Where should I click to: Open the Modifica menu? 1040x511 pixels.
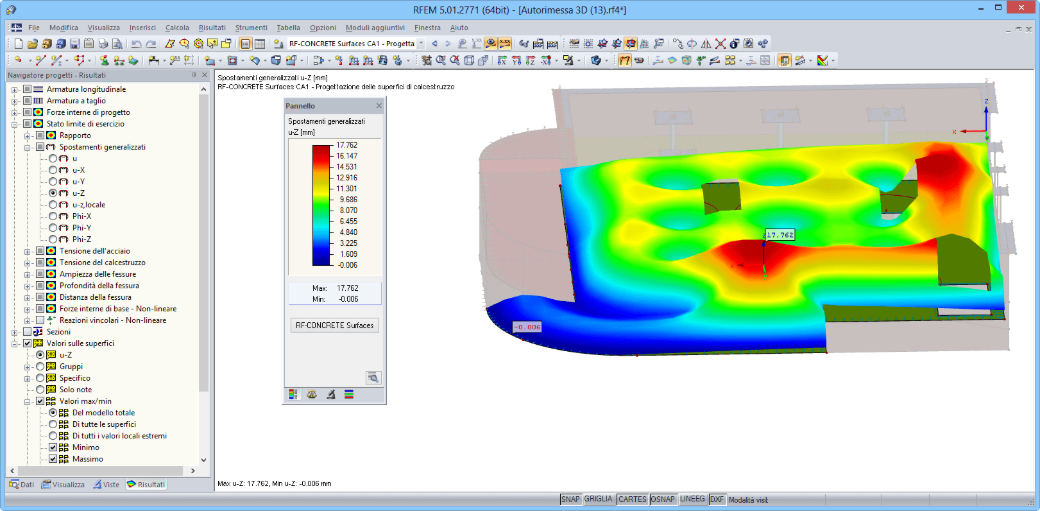[64, 28]
